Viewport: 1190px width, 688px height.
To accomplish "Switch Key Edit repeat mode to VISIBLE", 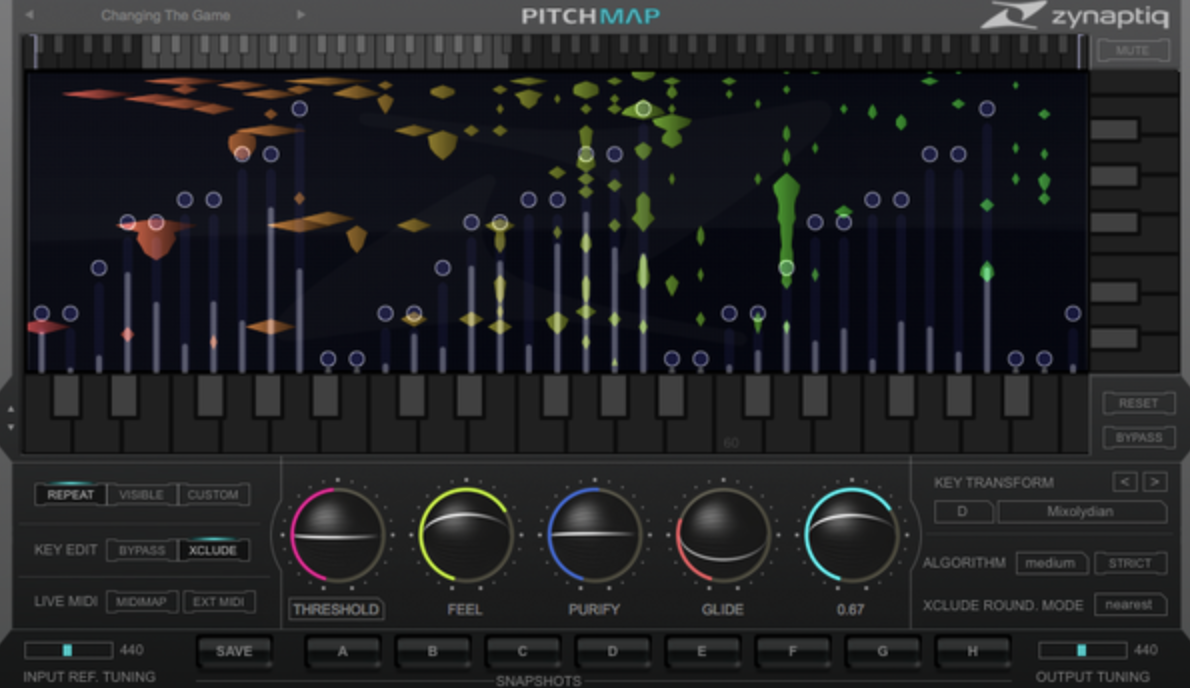I will pyautogui.click(x=143, y=494).
